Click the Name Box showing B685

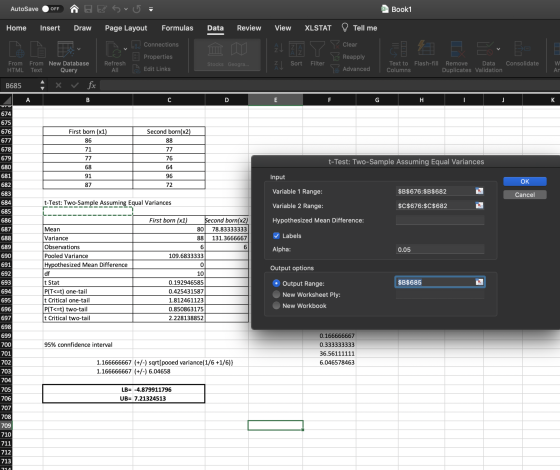tap(20, 85)
